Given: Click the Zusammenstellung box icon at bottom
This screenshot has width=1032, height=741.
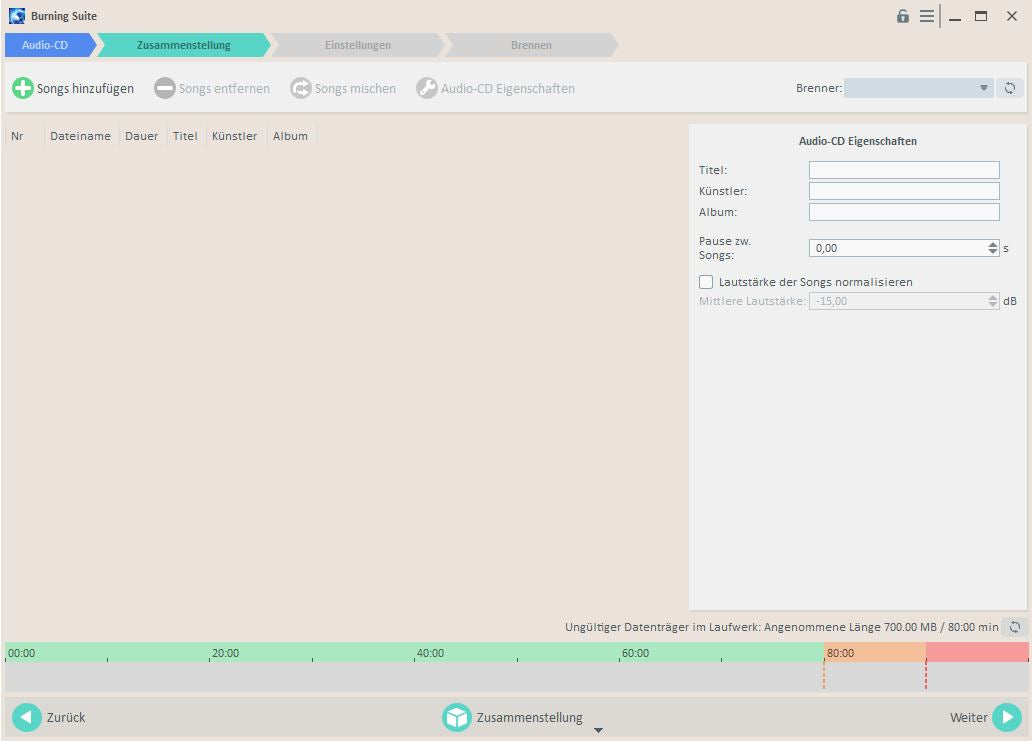Looking at the screenshot, I should [457, 717].
